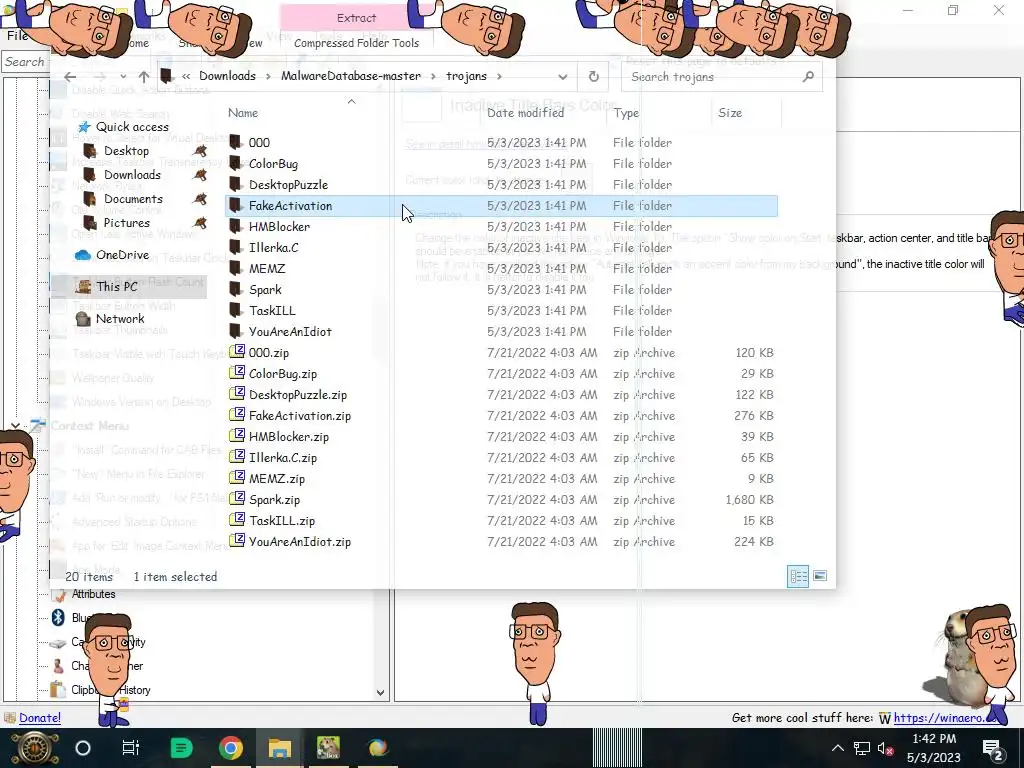The image size is (1024, 768).
Task: Switch to large icons view layout
Action: pos(820,576)
